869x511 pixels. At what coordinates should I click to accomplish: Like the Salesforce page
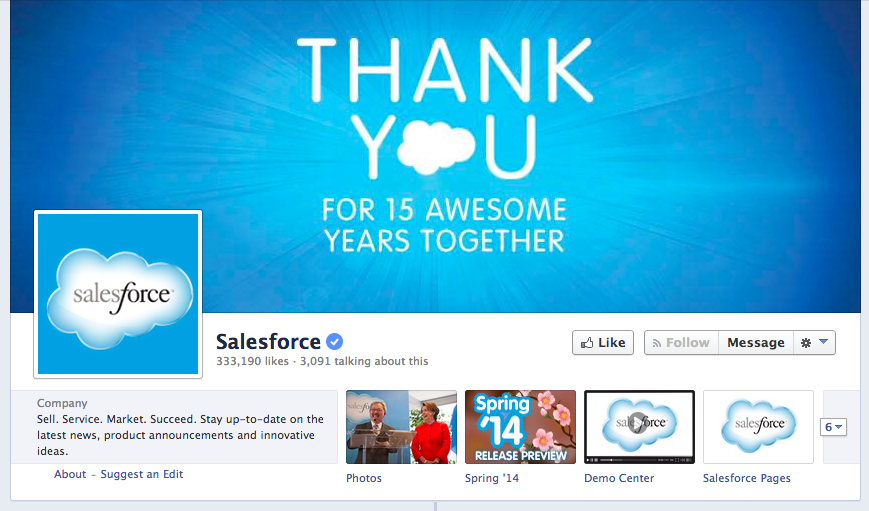click(x=603, y=343)
